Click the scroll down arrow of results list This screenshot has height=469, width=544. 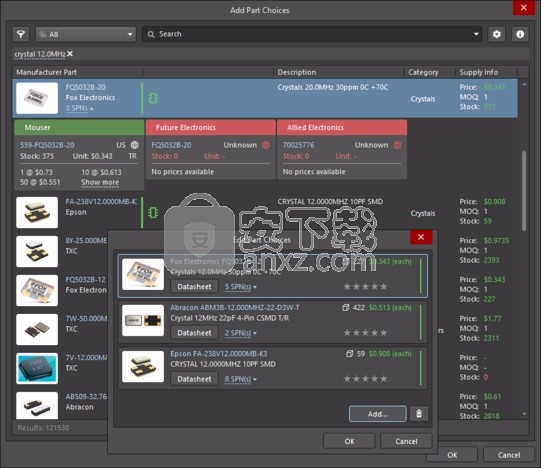tap(524, 414)
